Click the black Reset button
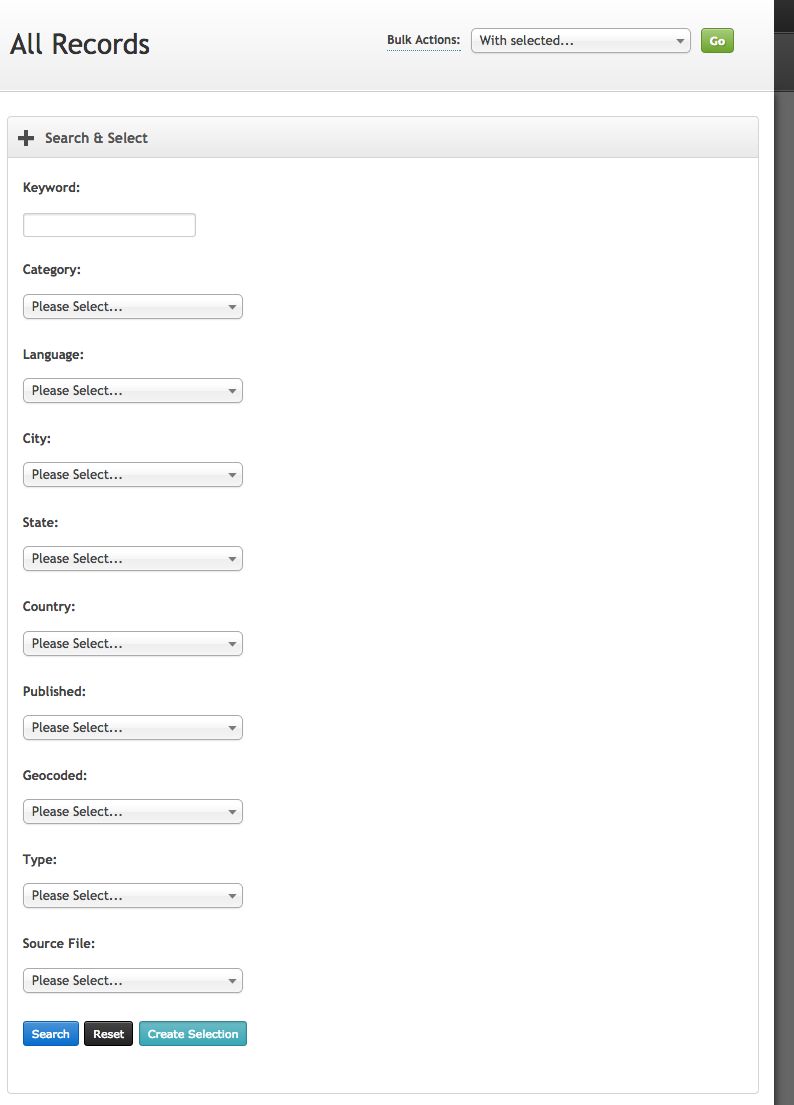This screenshot has height=1105, width=794. (108, 1034)
